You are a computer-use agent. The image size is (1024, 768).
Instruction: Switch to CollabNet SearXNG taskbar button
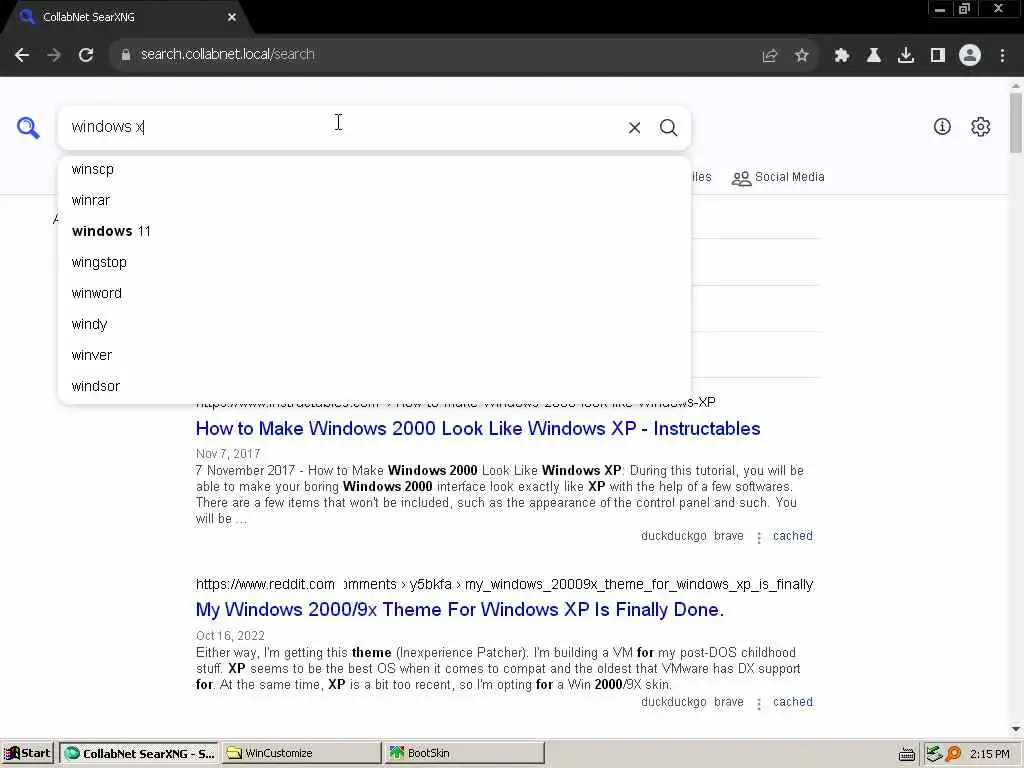(139, 754)
